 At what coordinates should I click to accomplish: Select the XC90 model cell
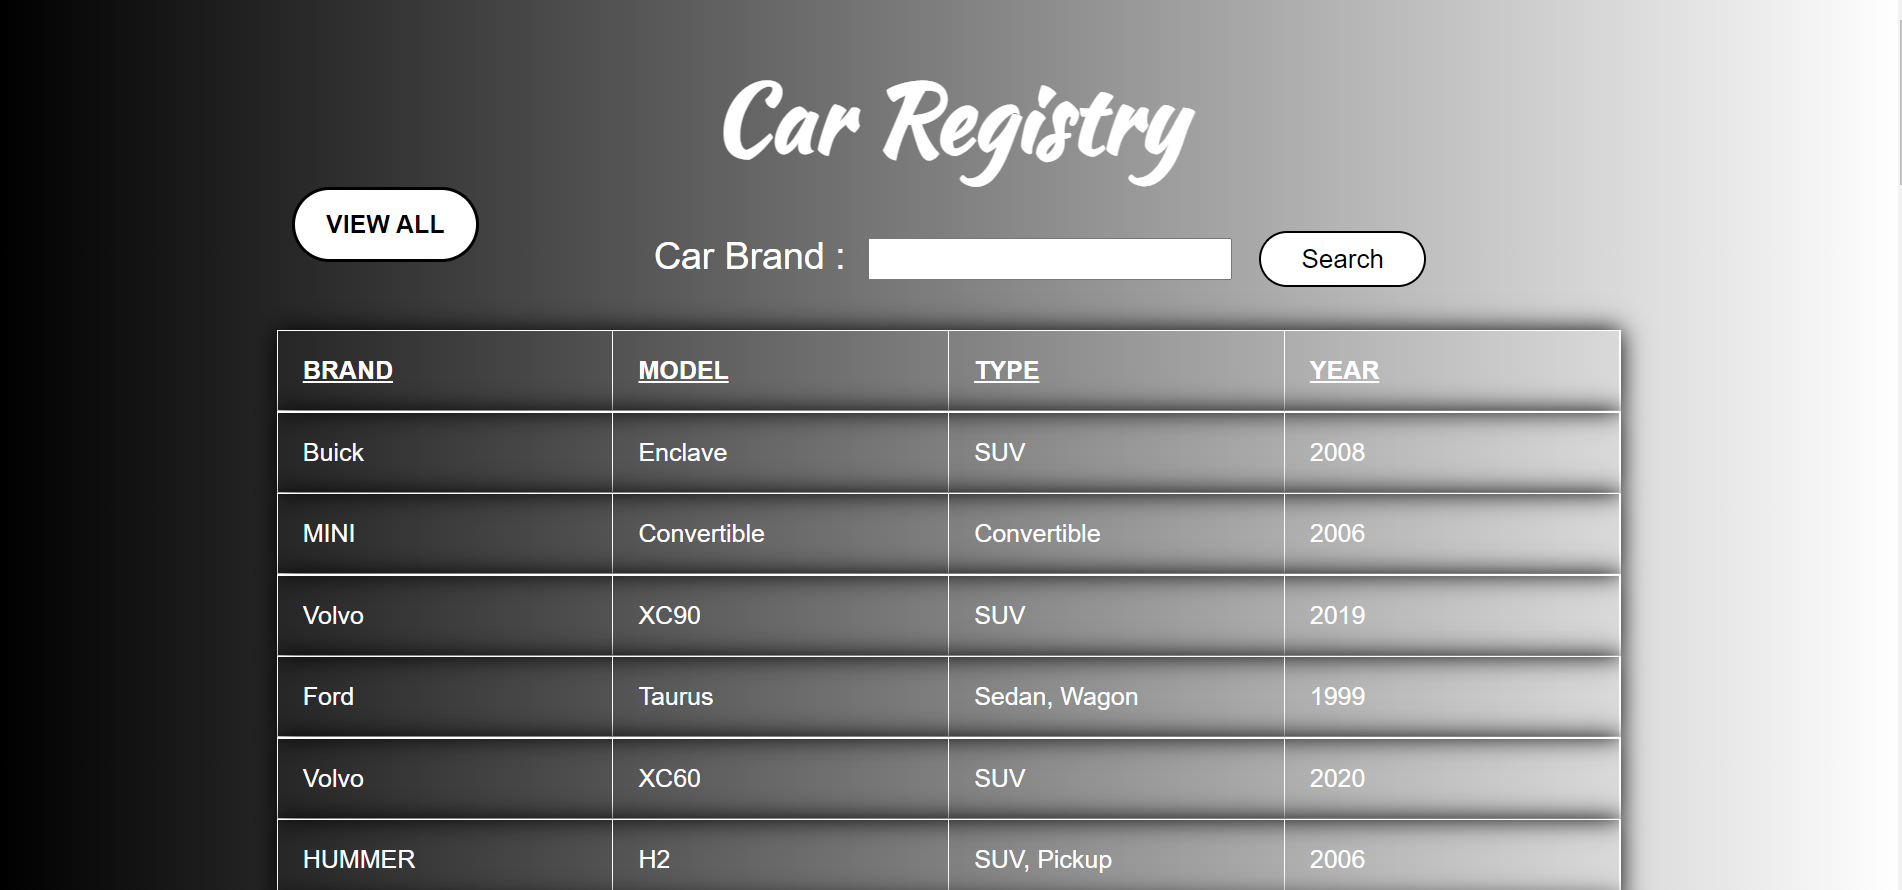click(780, 615)
